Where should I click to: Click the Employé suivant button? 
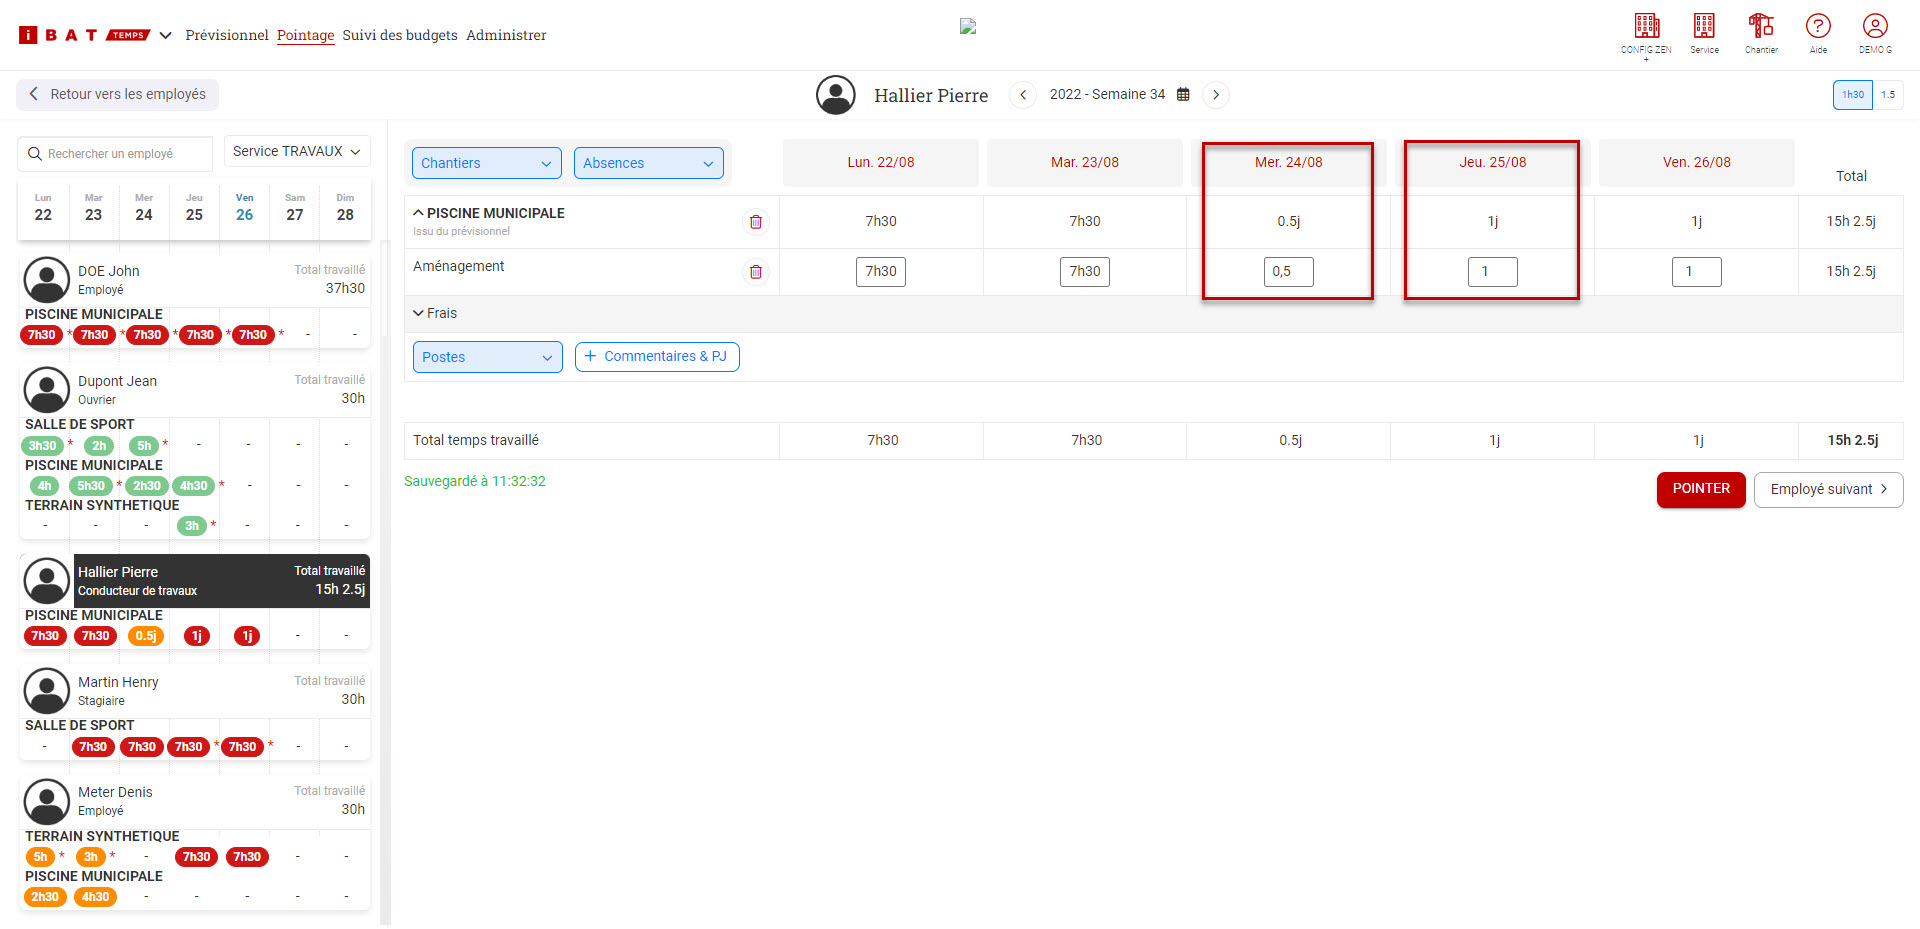click(x=1828, y=490)
